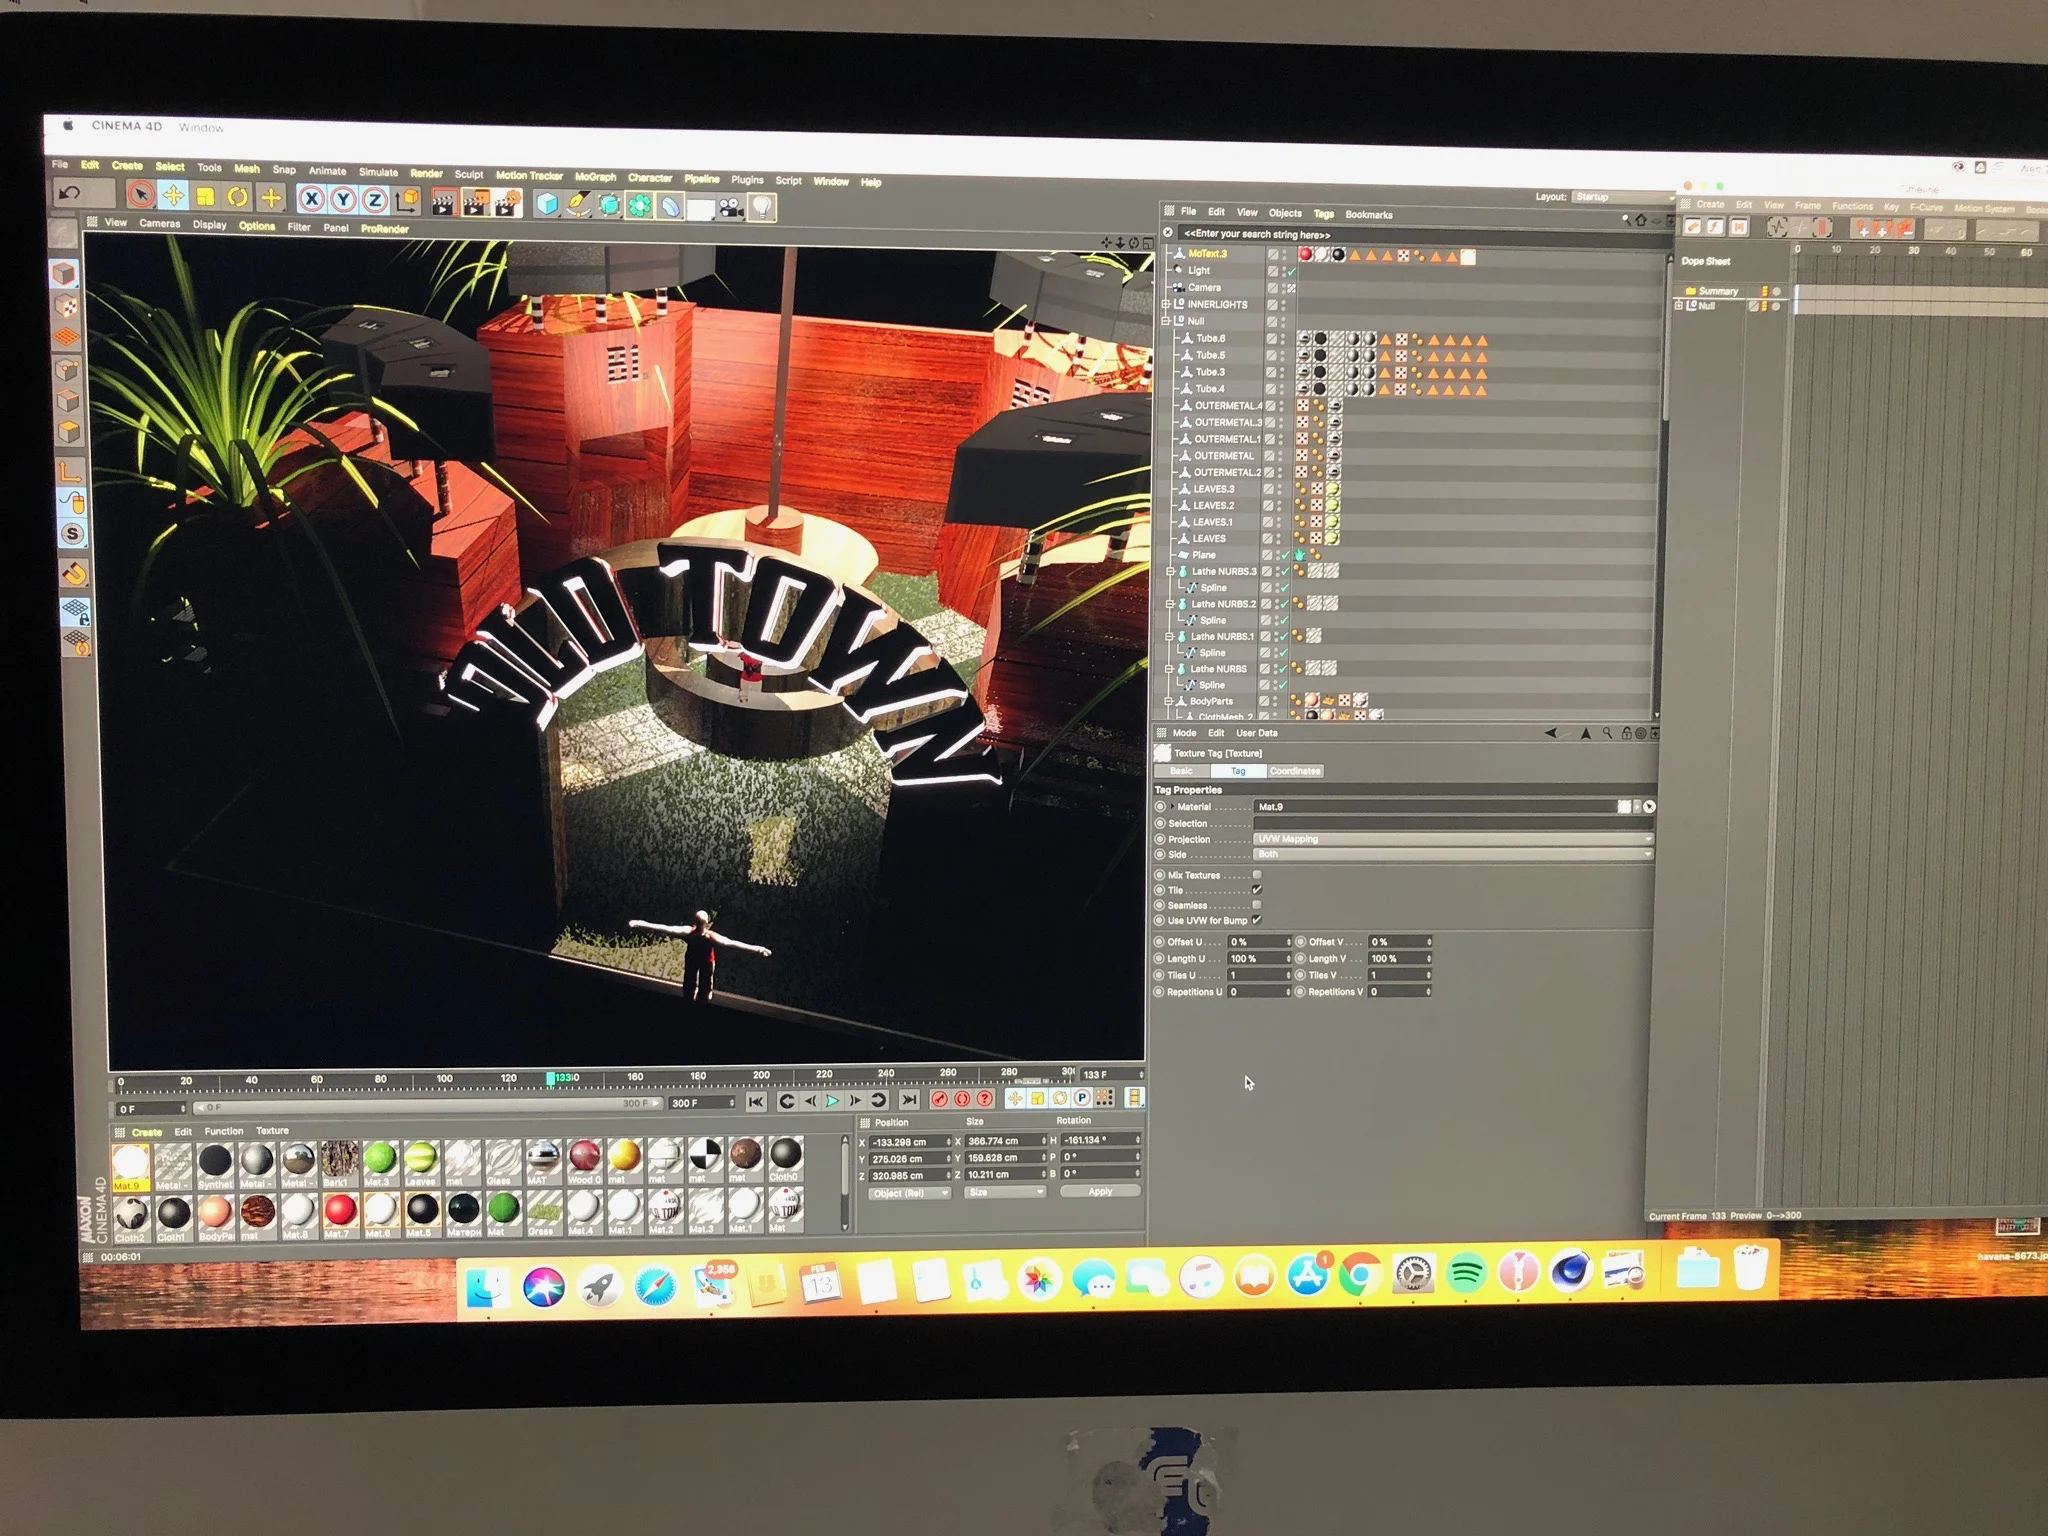Screen dimensions: 2048x1536
Task: Enable the Mix Textures checkbox
Action: pyautogui.click(x=1256, y=875)
